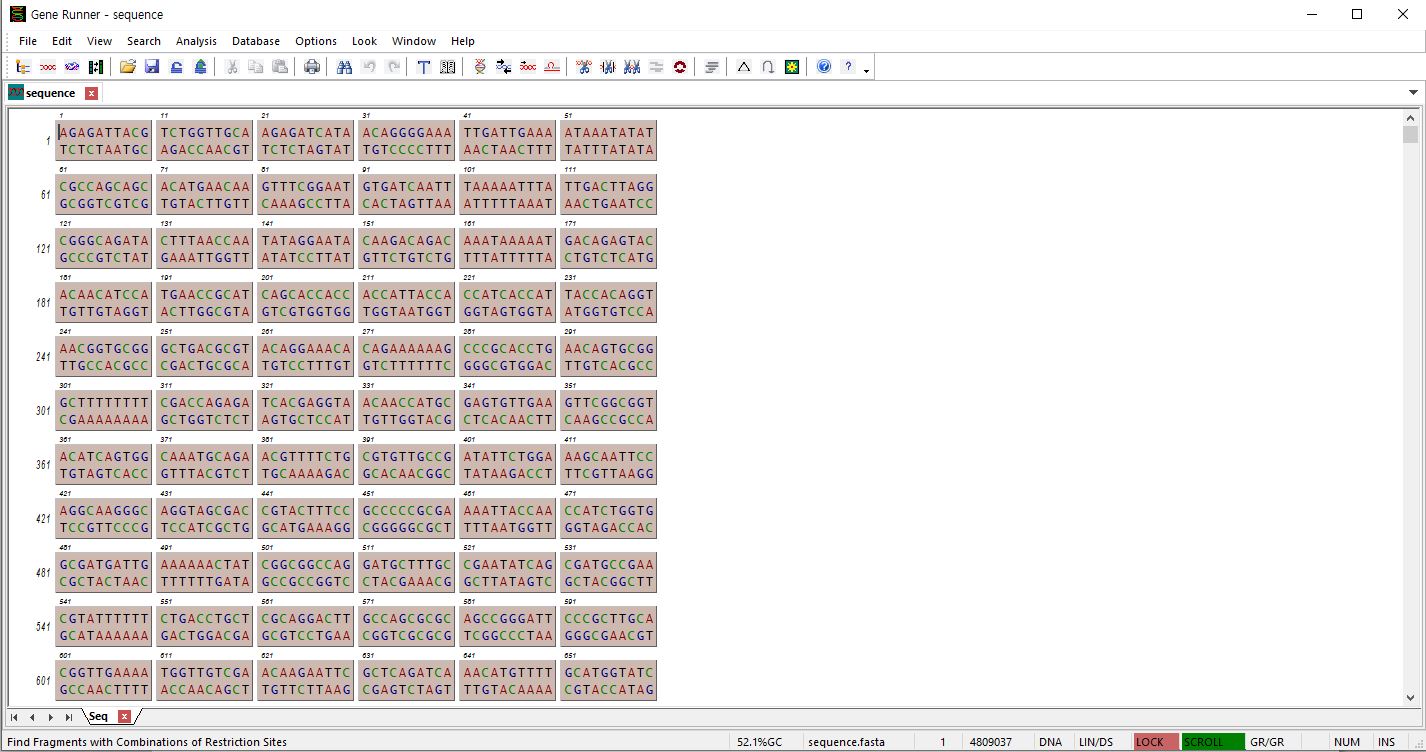Open a file with the folder icon
1426x752 pixels.
pos(128,67)
